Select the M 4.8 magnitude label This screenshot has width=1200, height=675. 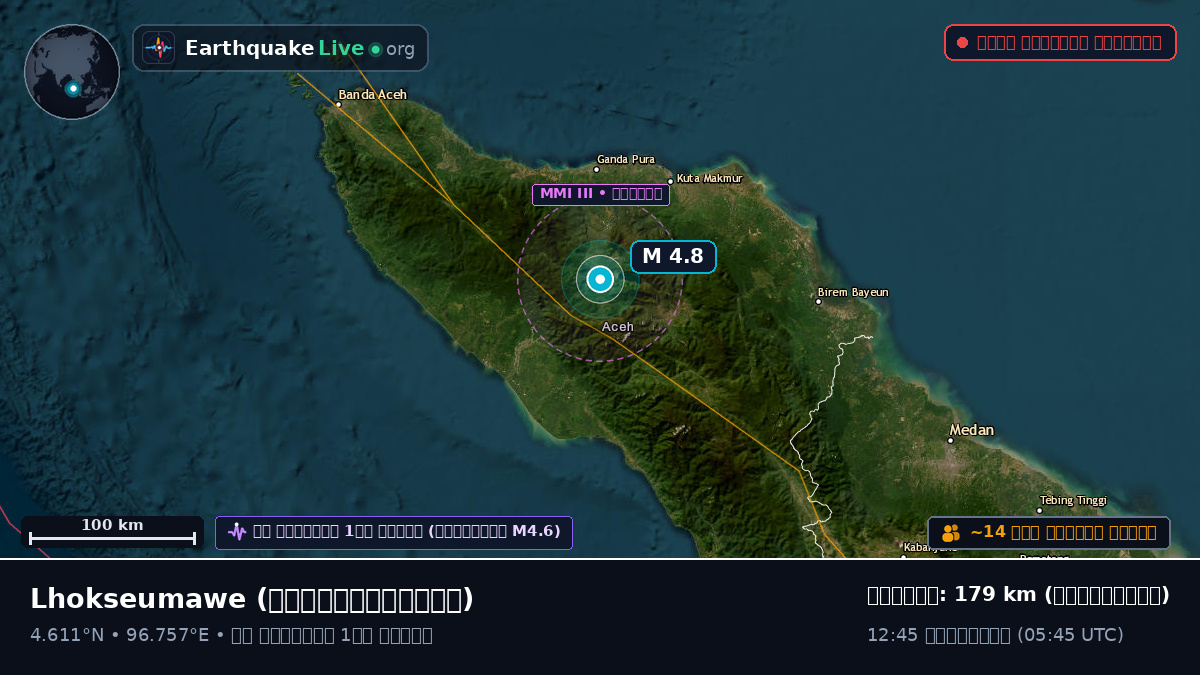673,257
